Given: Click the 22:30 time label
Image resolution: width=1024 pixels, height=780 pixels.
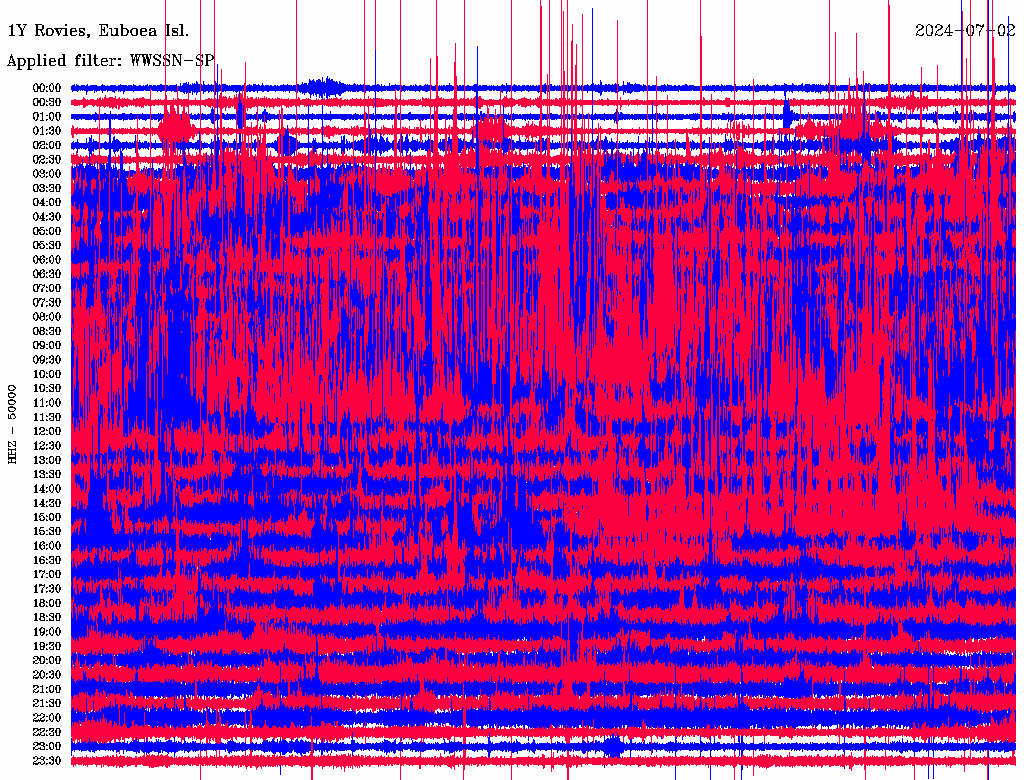Looking at the screenshot, I should tap(48, 732).
